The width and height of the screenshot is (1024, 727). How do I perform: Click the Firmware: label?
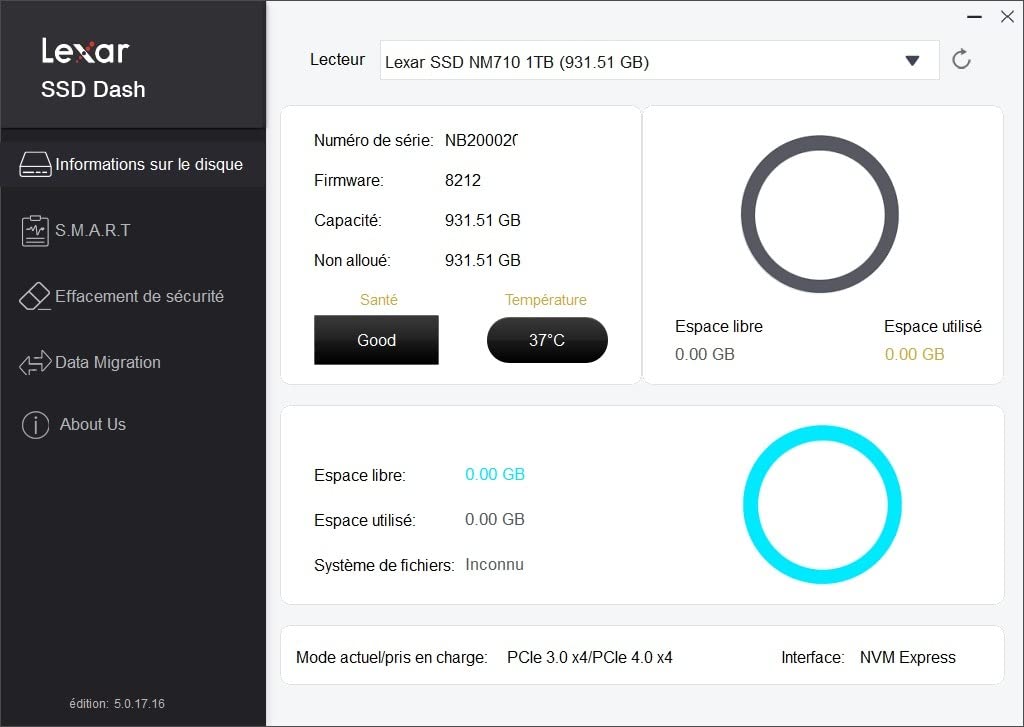click(349, 180)
